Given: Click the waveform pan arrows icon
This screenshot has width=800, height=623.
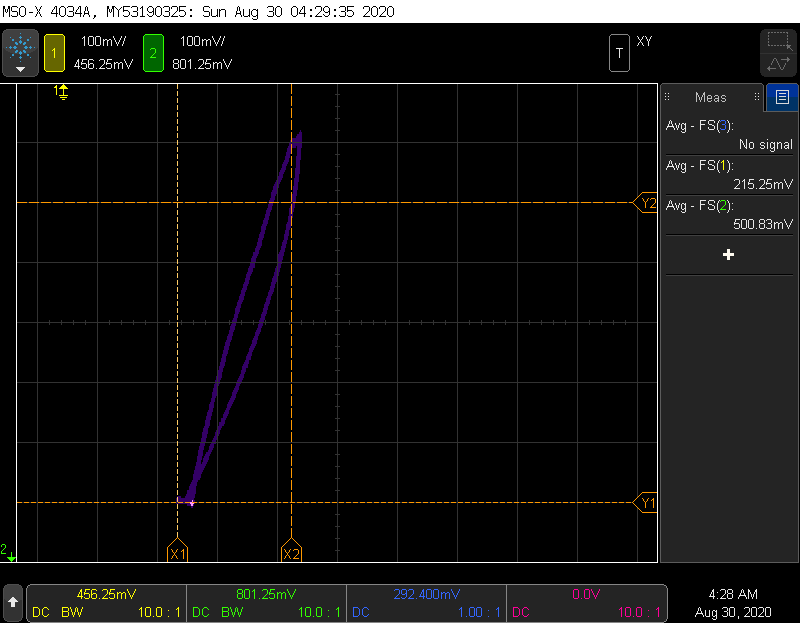Looking at the screenshot, I should coord(778,64).
